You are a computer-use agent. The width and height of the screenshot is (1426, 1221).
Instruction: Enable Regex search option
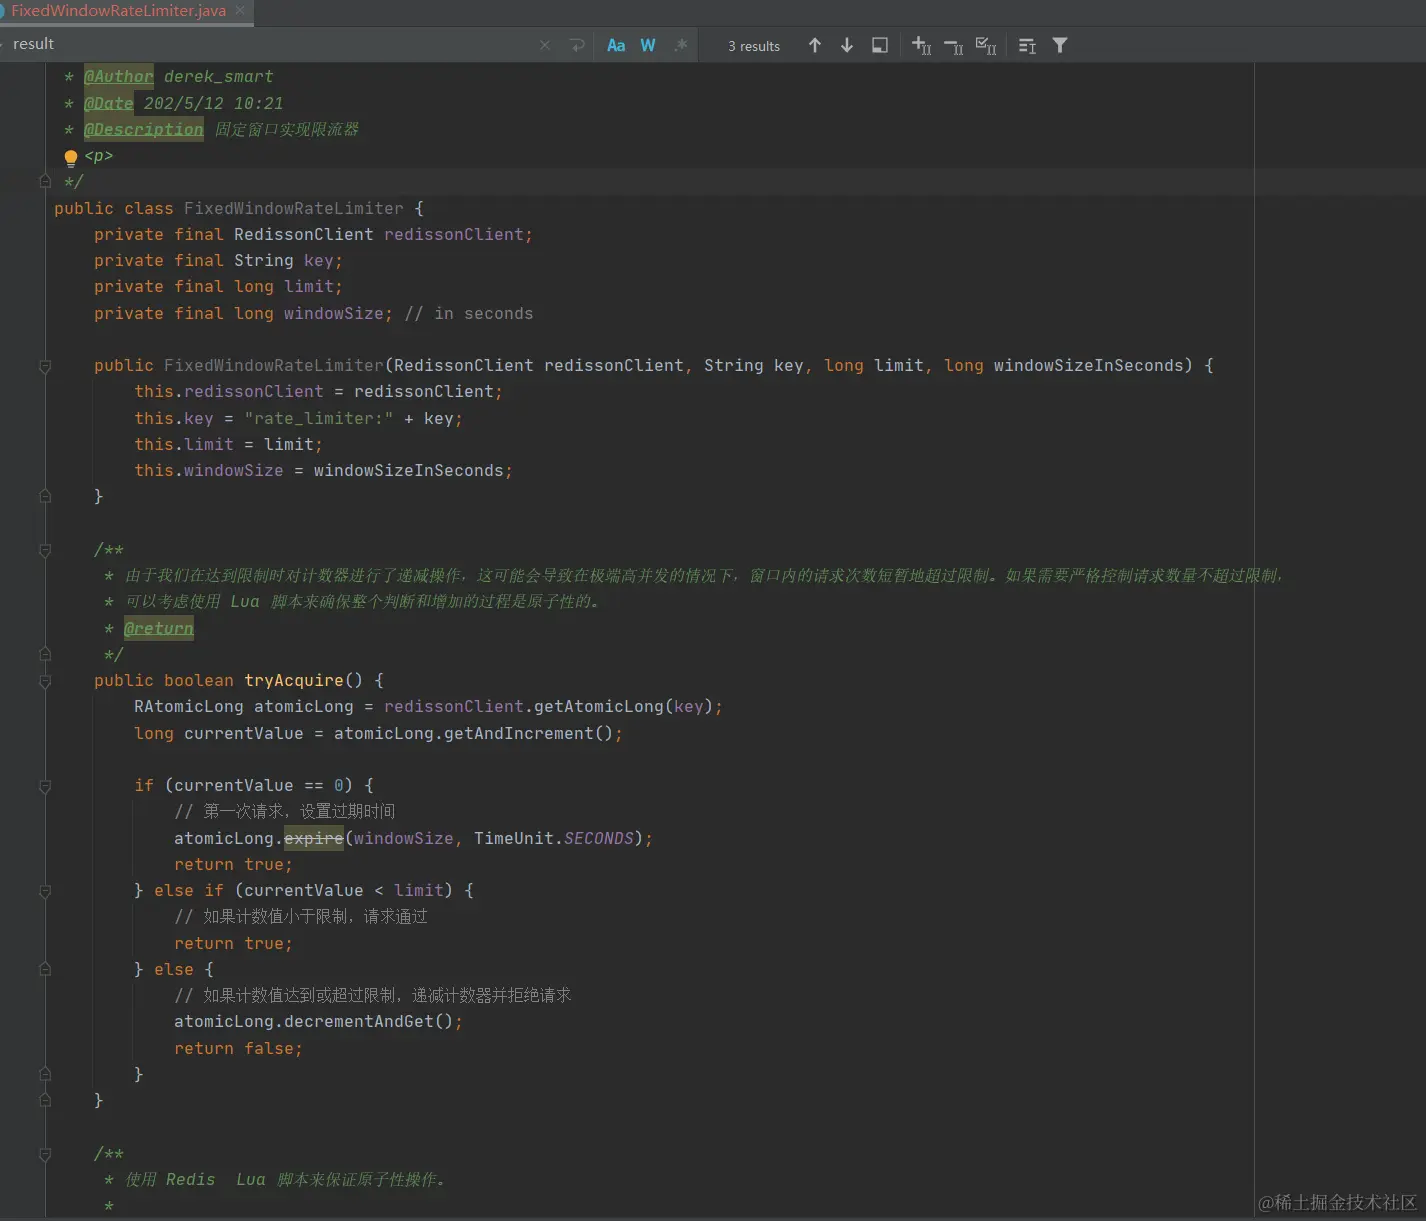[x=680, y=45]
